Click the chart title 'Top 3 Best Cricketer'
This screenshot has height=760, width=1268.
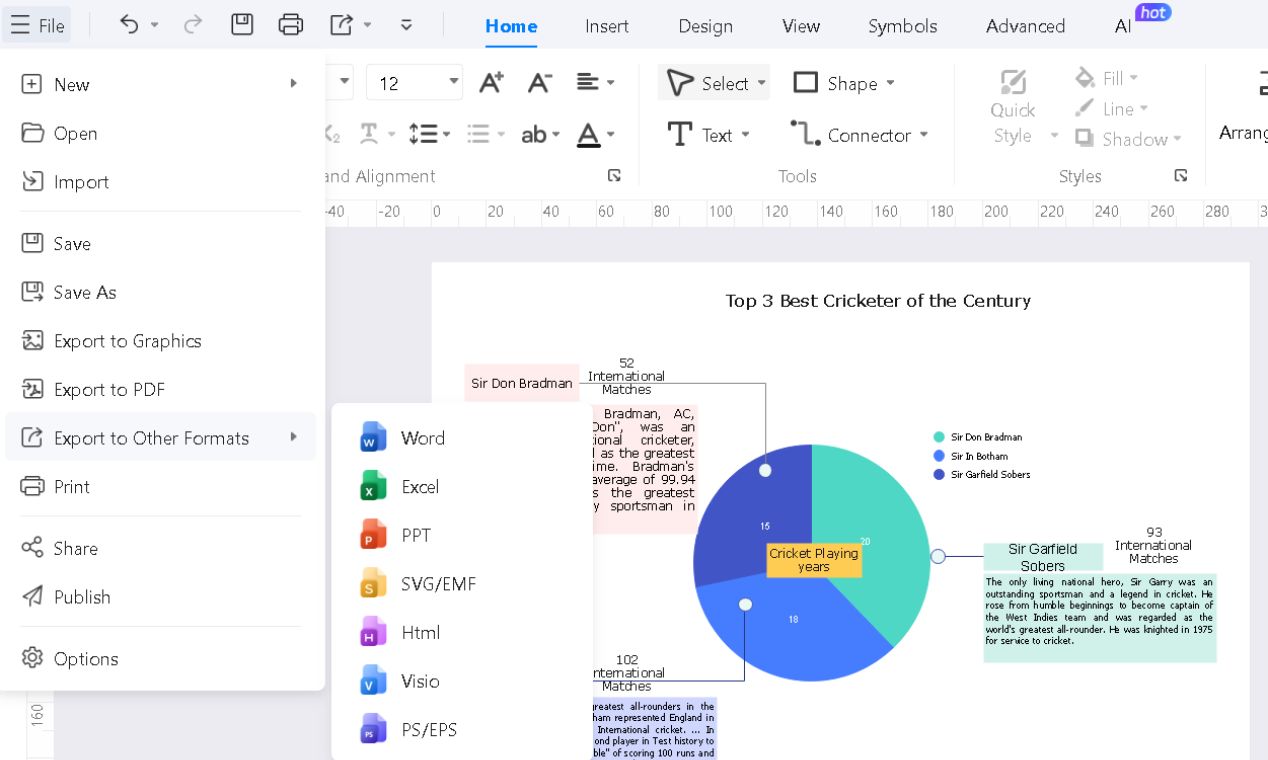coord(878,301)
